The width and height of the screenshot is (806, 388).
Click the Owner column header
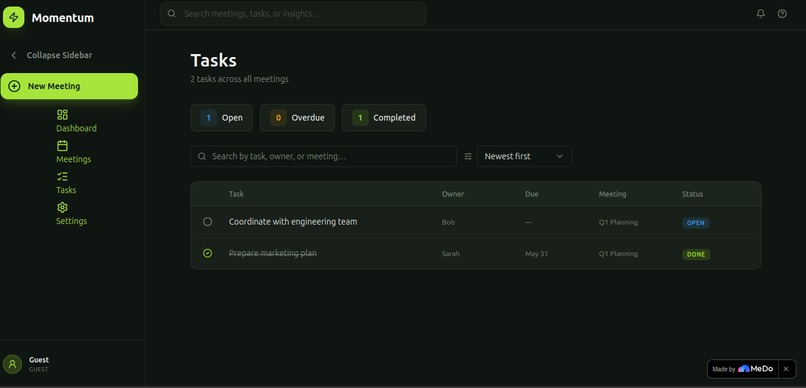point(453,194)
